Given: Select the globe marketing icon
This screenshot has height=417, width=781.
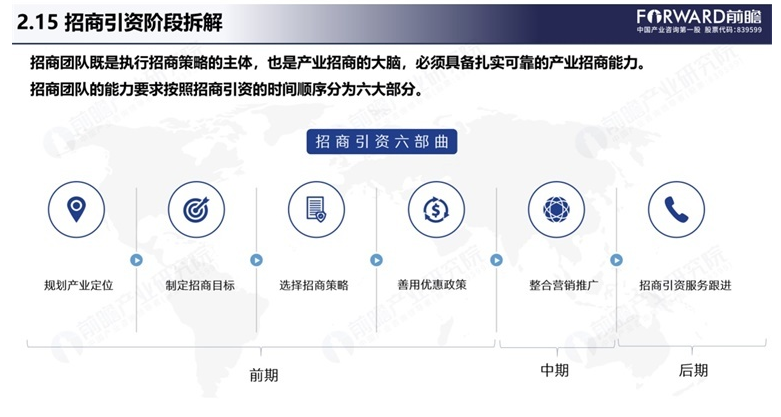Looking at the screenshot, I should (x=556, y=209).
